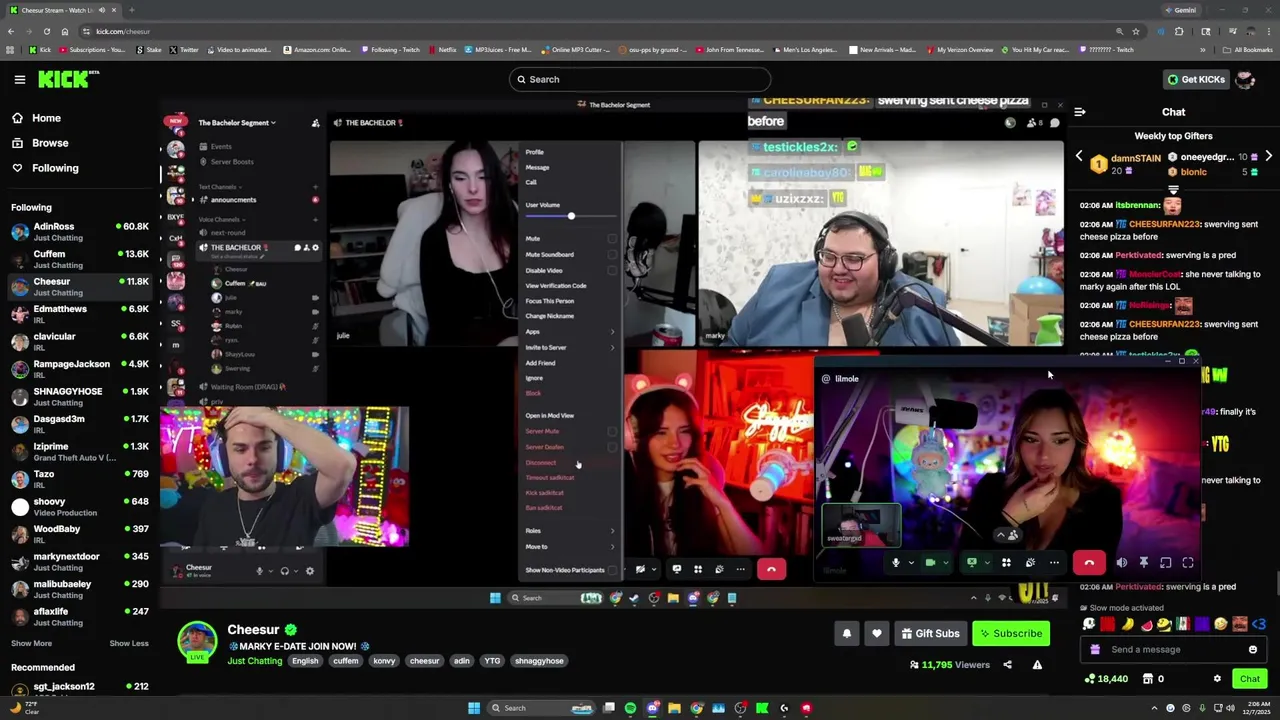Open the Windows Start button
This screenshot has width=1280, height=720.
[x=474, y=708]
